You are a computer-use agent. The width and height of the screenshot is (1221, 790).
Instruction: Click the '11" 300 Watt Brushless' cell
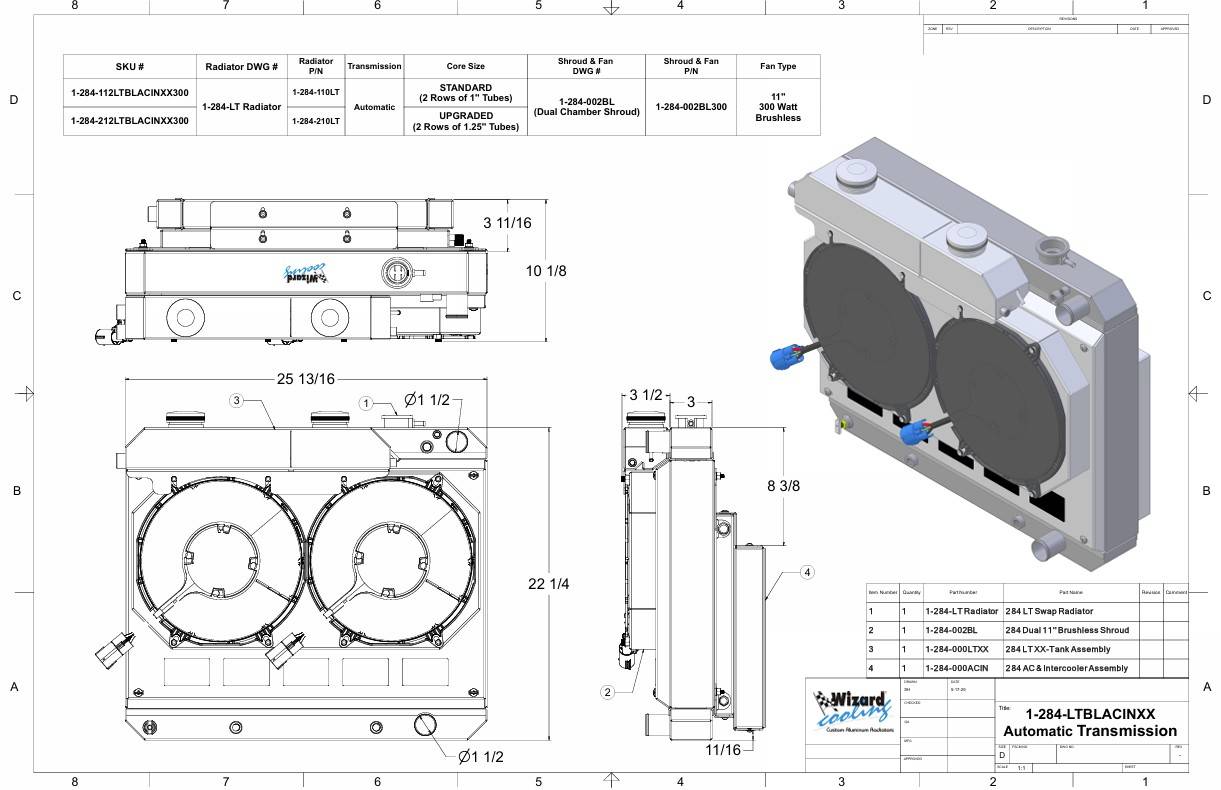778,107
